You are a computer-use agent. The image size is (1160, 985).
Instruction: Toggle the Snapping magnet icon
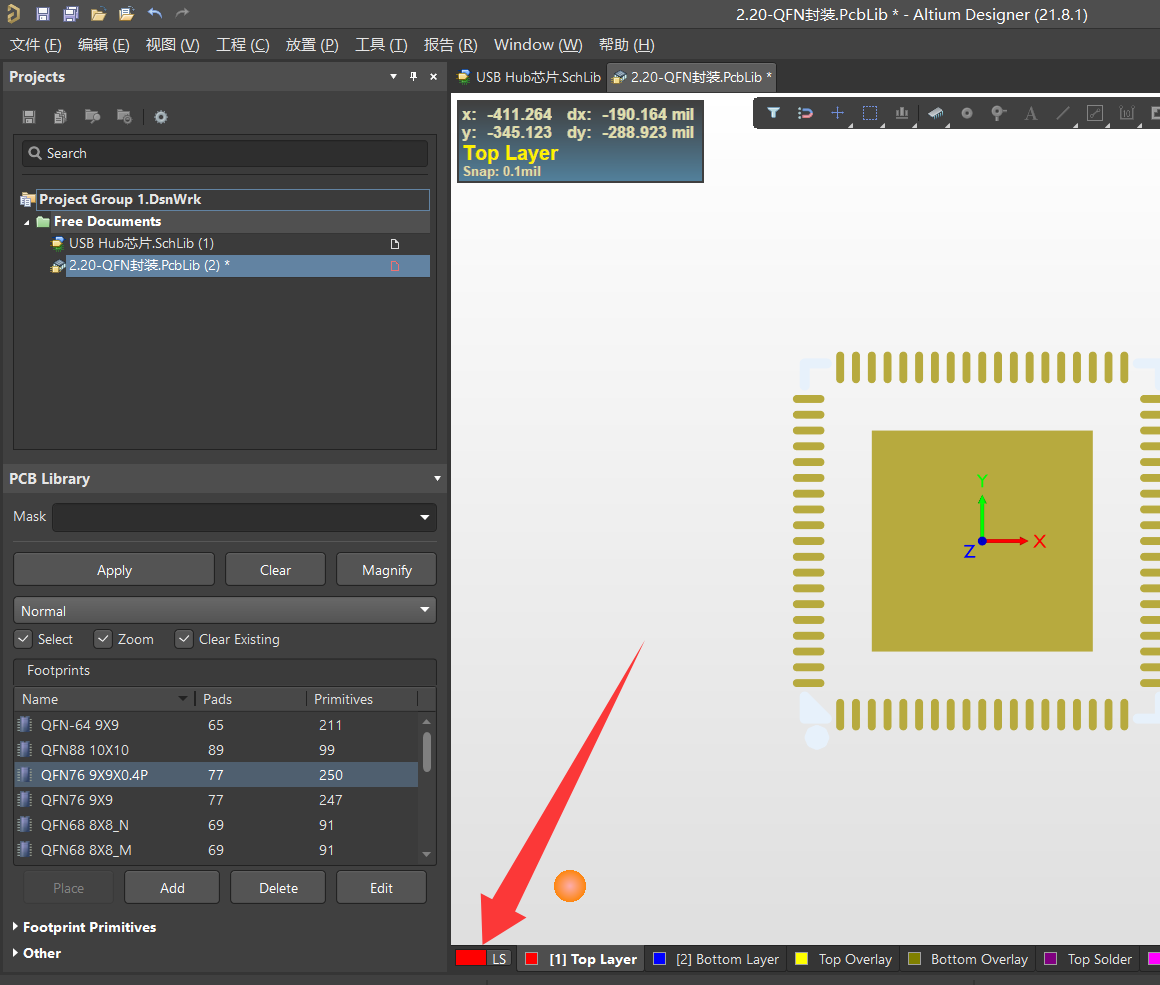point(805,113)
